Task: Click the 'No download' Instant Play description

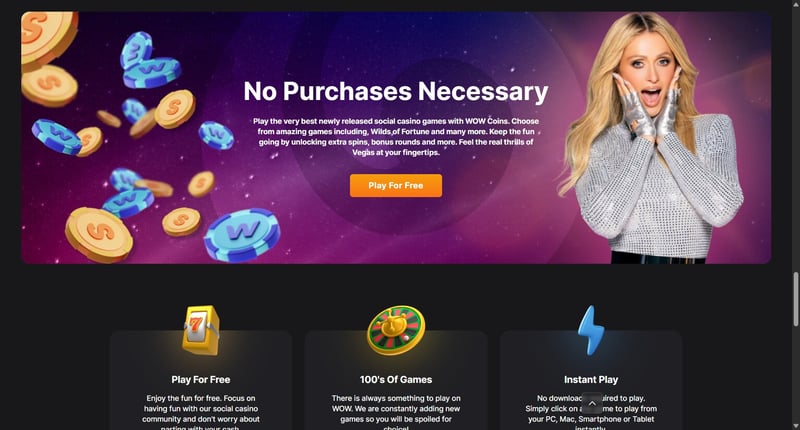Action: [591, 412]
